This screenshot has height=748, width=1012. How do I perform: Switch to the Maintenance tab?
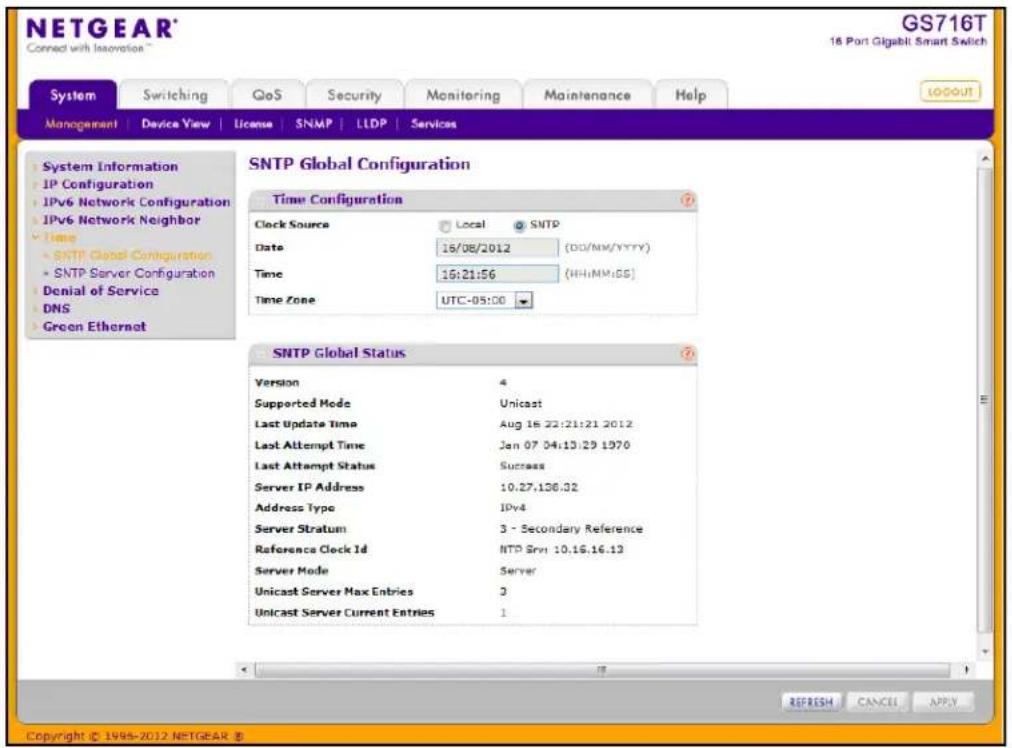click(x=587, y=95)
